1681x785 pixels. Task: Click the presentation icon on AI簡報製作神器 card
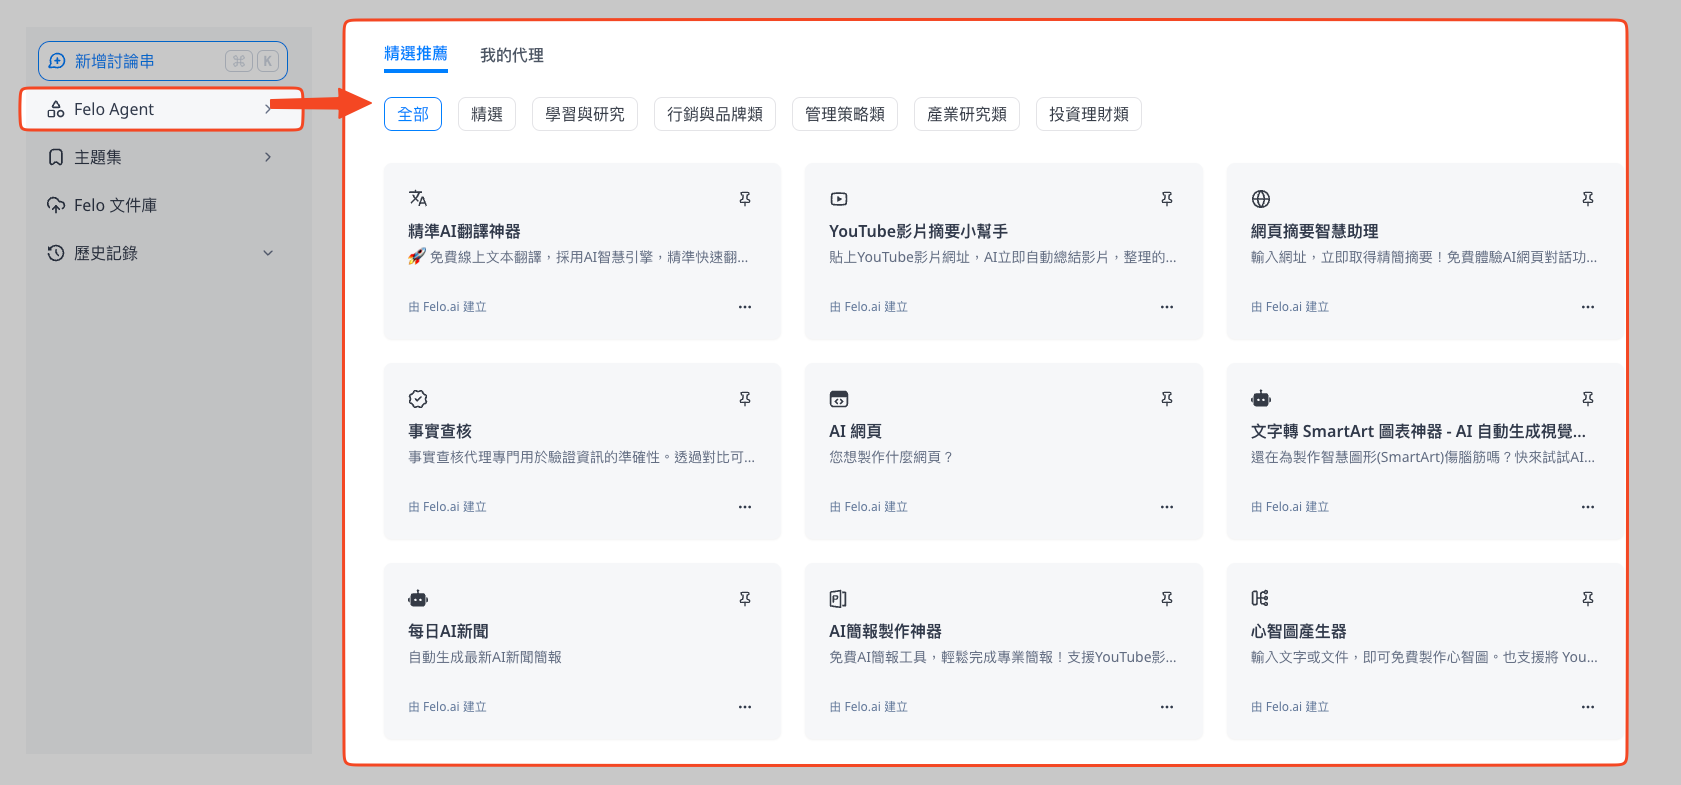point(838,599)
